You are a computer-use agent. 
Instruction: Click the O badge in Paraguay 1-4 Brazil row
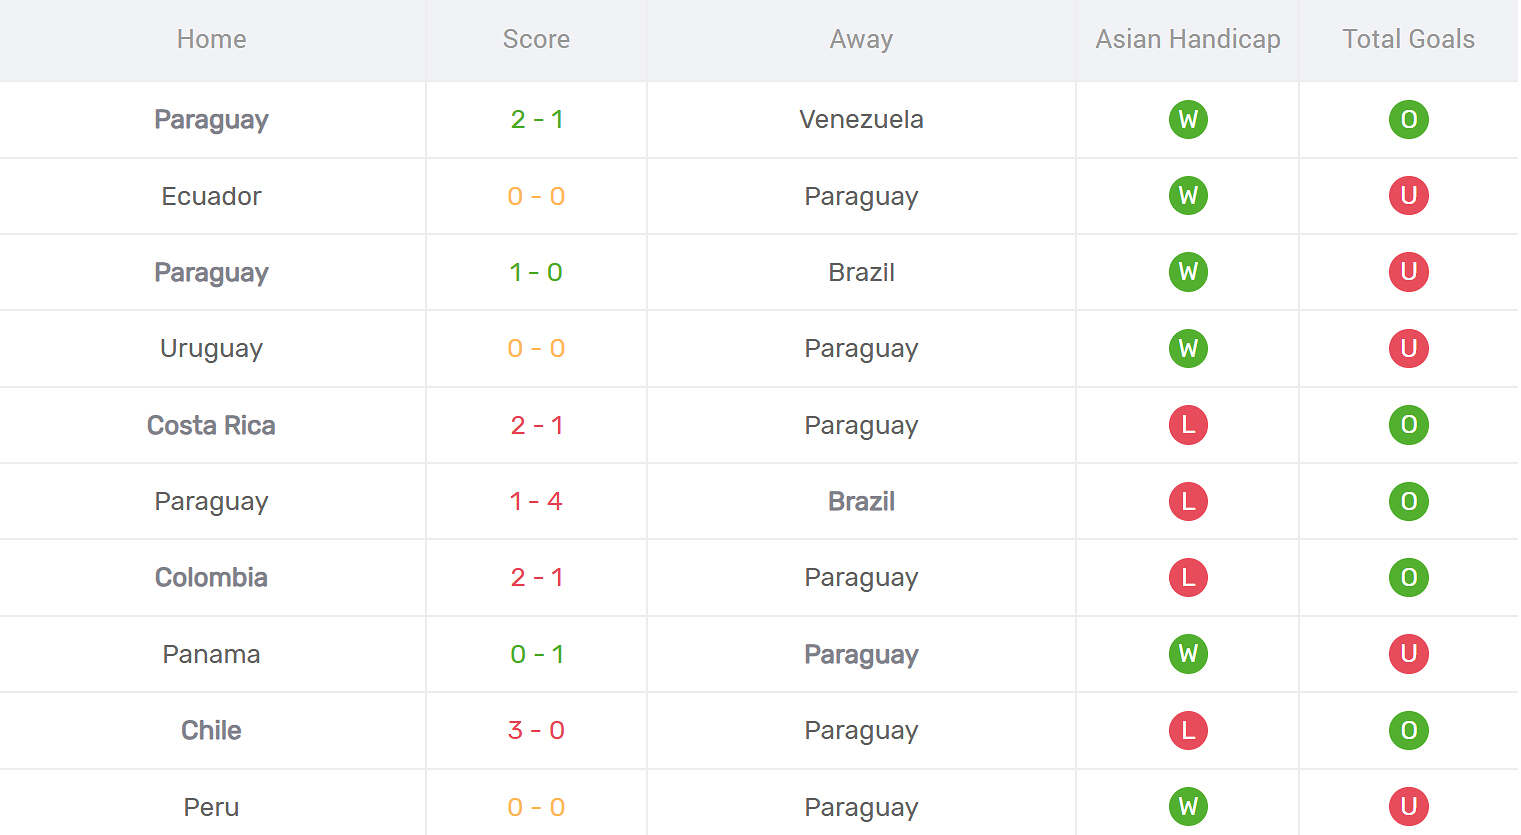point(1408,501)
